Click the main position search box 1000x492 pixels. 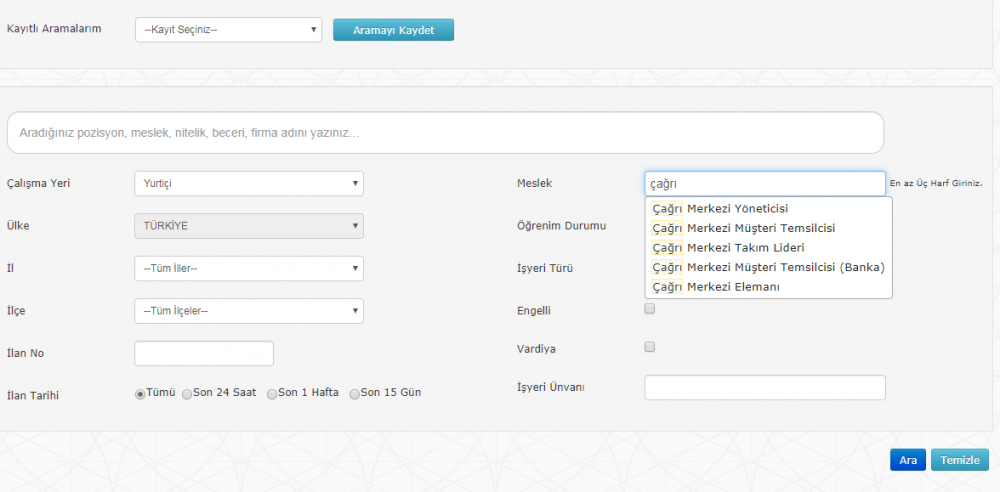pyautogui.click(x=445, y=133)
